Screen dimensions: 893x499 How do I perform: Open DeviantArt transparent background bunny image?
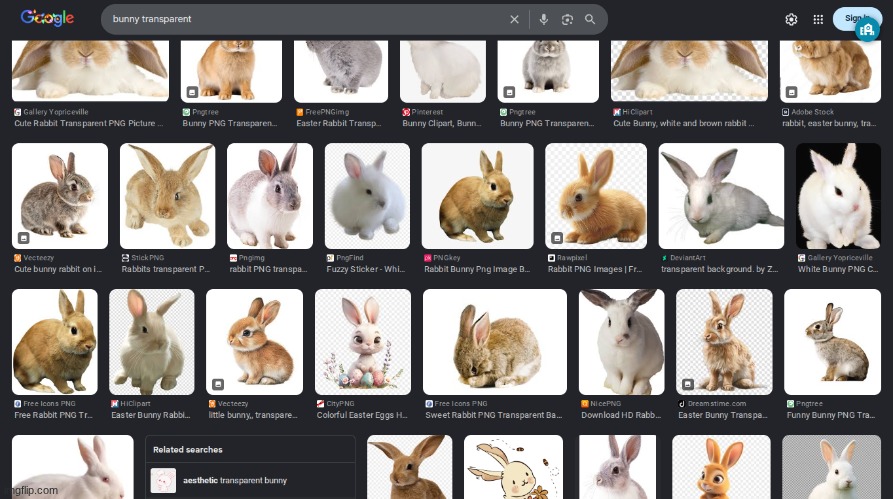point(721,195)
